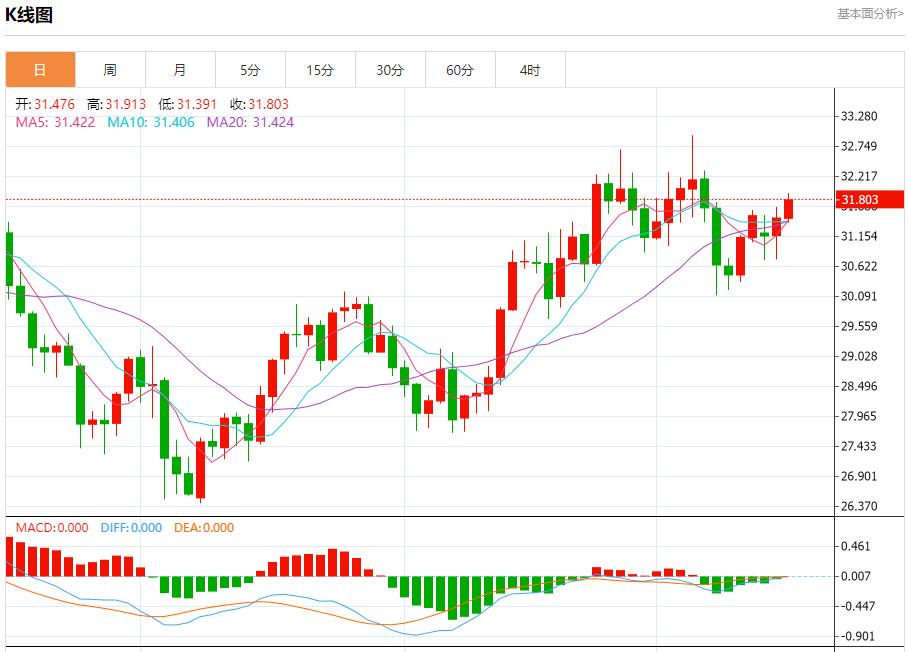Open the 基本面分析 link

[x=869, y=13]
